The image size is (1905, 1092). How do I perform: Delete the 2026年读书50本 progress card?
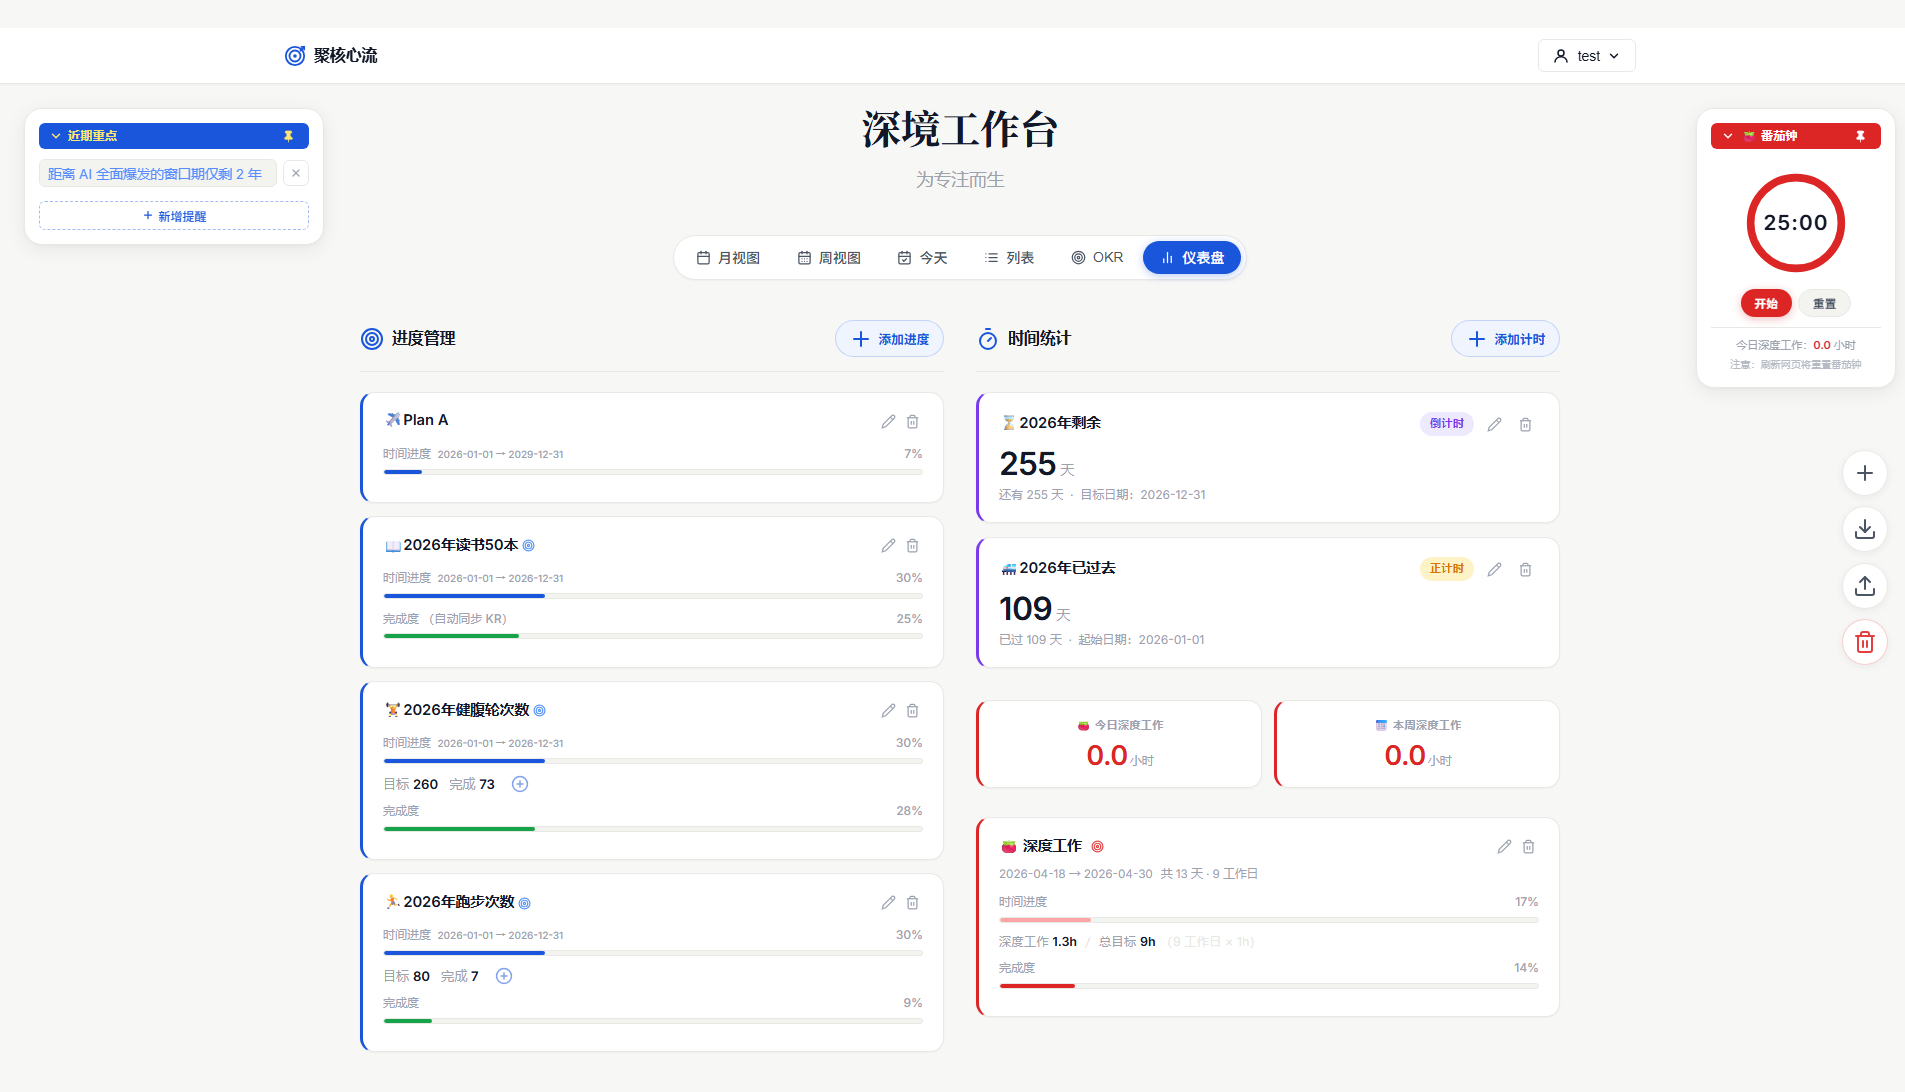(912, 546)
